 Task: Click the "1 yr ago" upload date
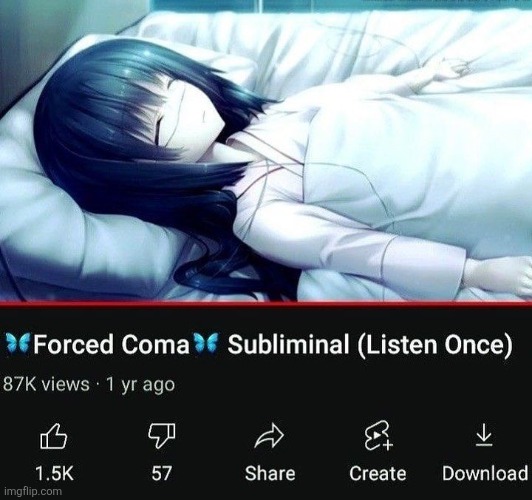pos(140,385)
